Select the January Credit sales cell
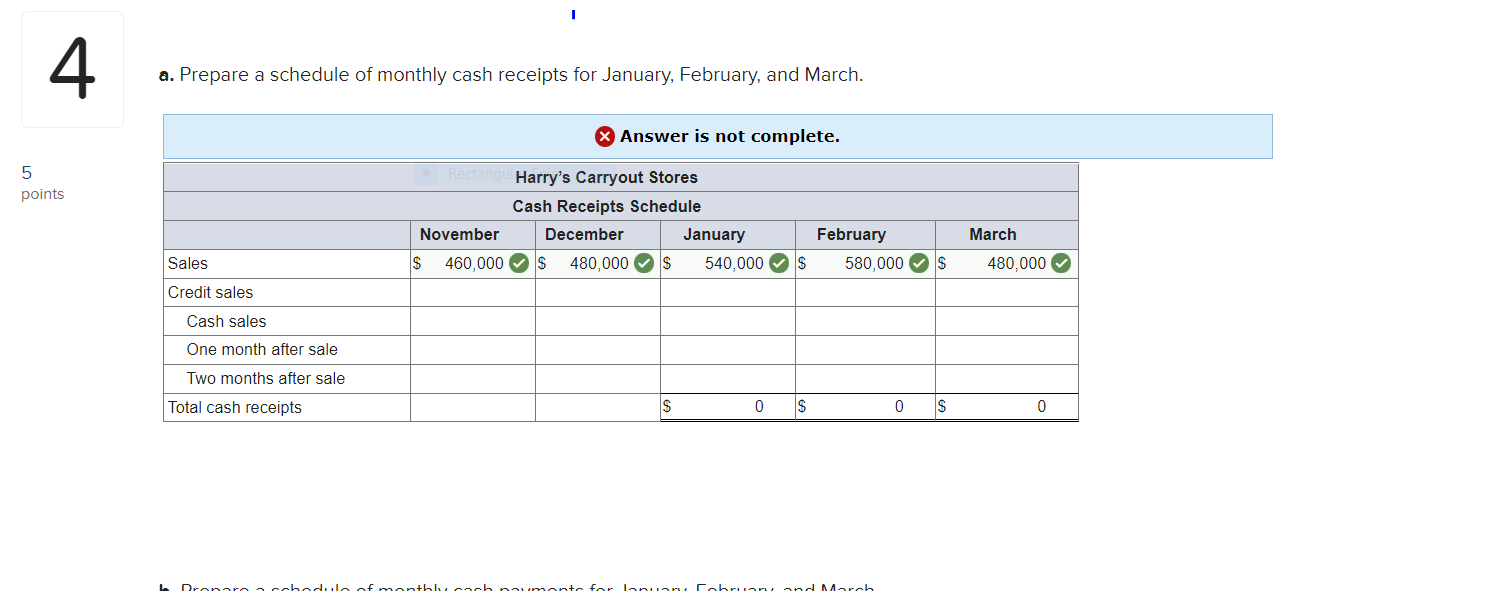This screenshot has width=1494, height=591. point(728,293)
